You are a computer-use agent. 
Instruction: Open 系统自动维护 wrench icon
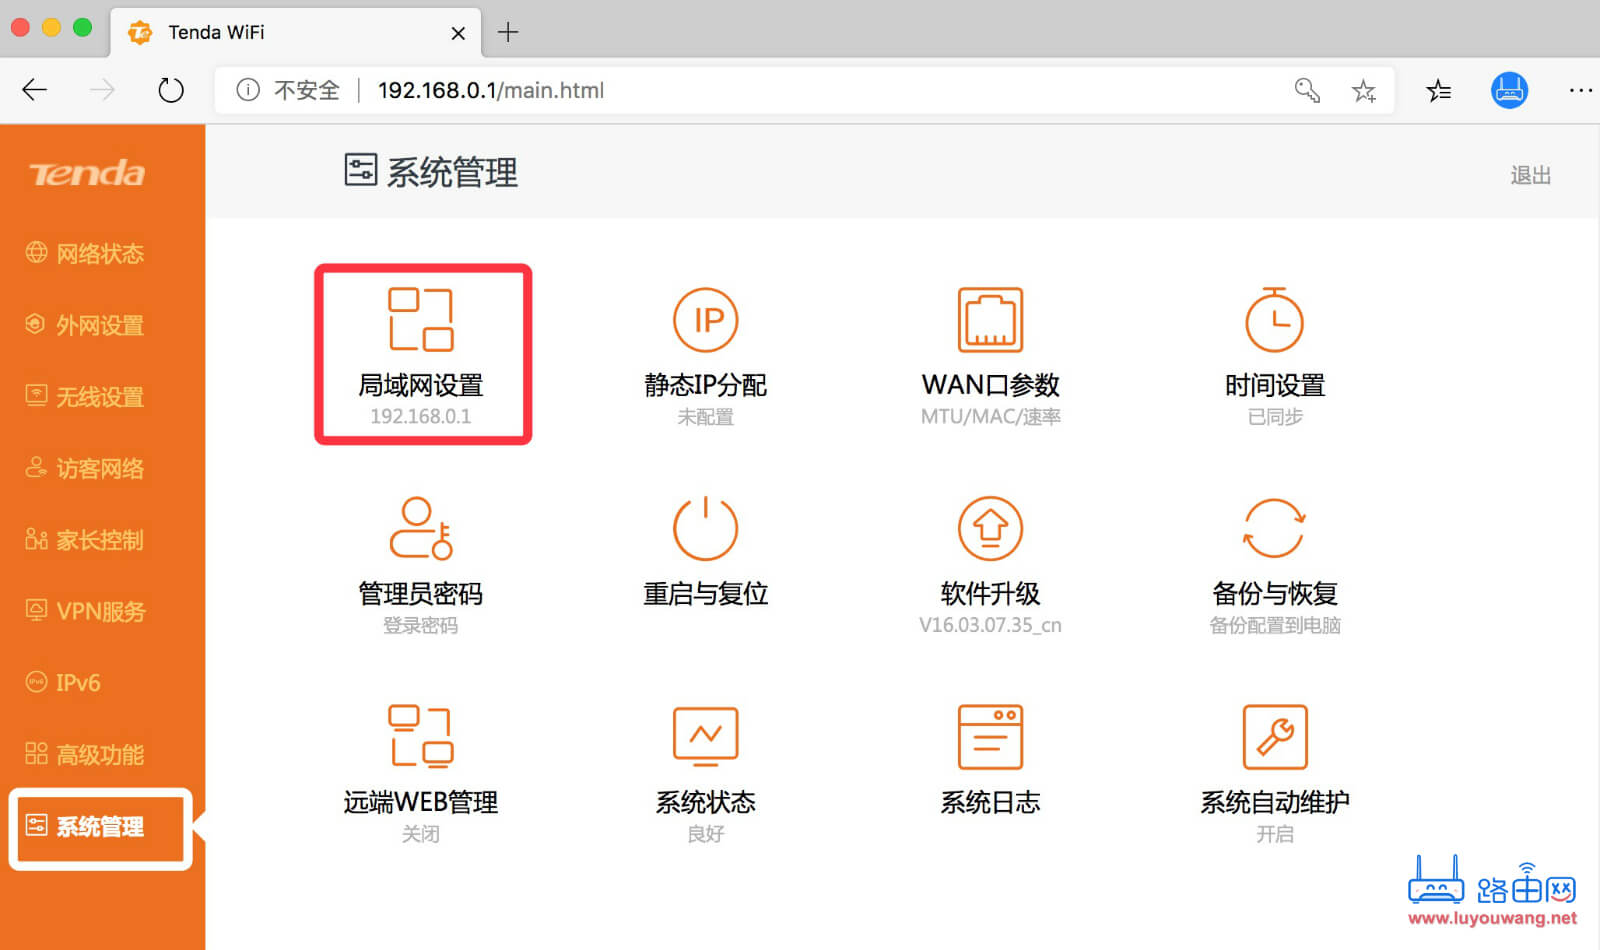1274,736
